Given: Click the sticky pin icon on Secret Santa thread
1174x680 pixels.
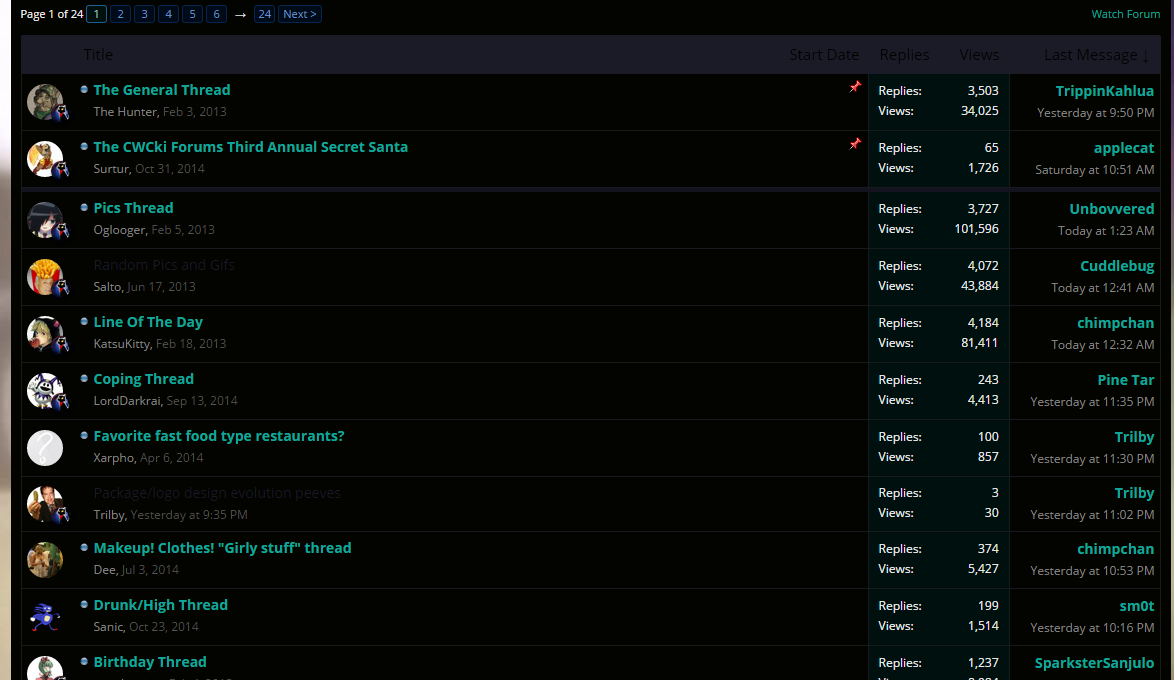Looking at the screenshot, I should pyautogui.click(x=855, y=144).
